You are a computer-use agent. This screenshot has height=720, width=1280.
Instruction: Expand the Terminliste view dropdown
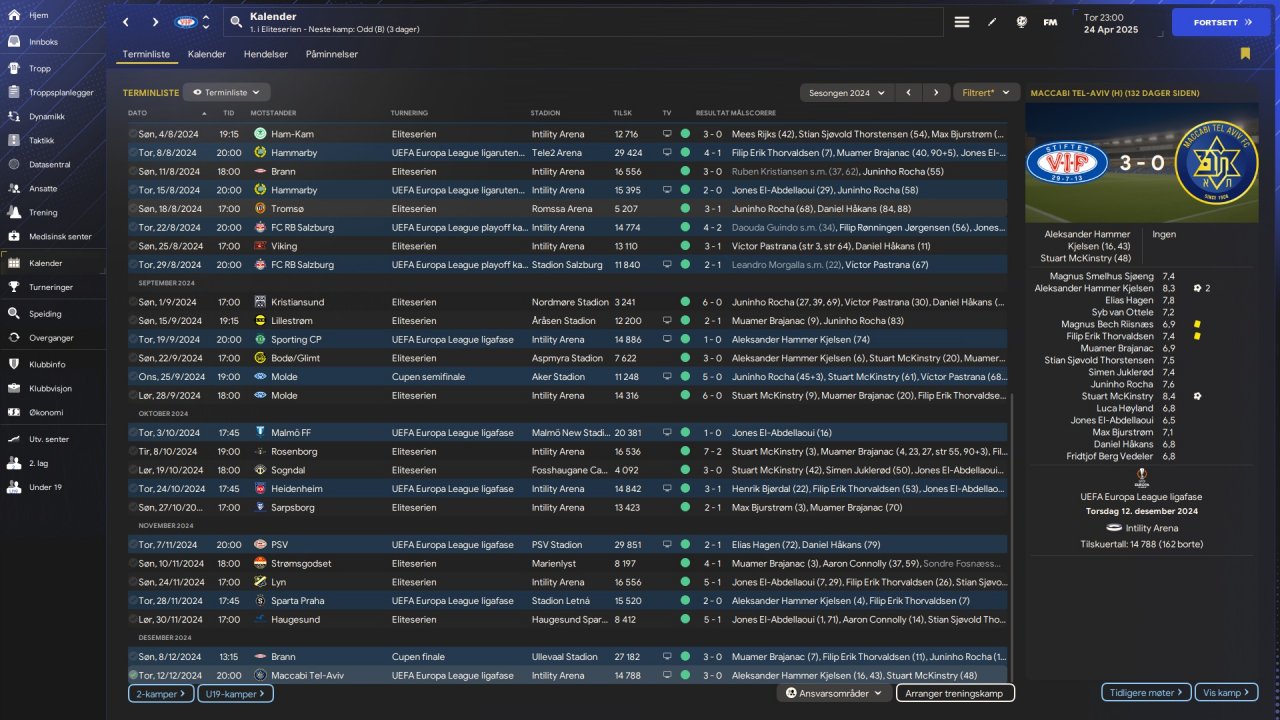point(226,92)
